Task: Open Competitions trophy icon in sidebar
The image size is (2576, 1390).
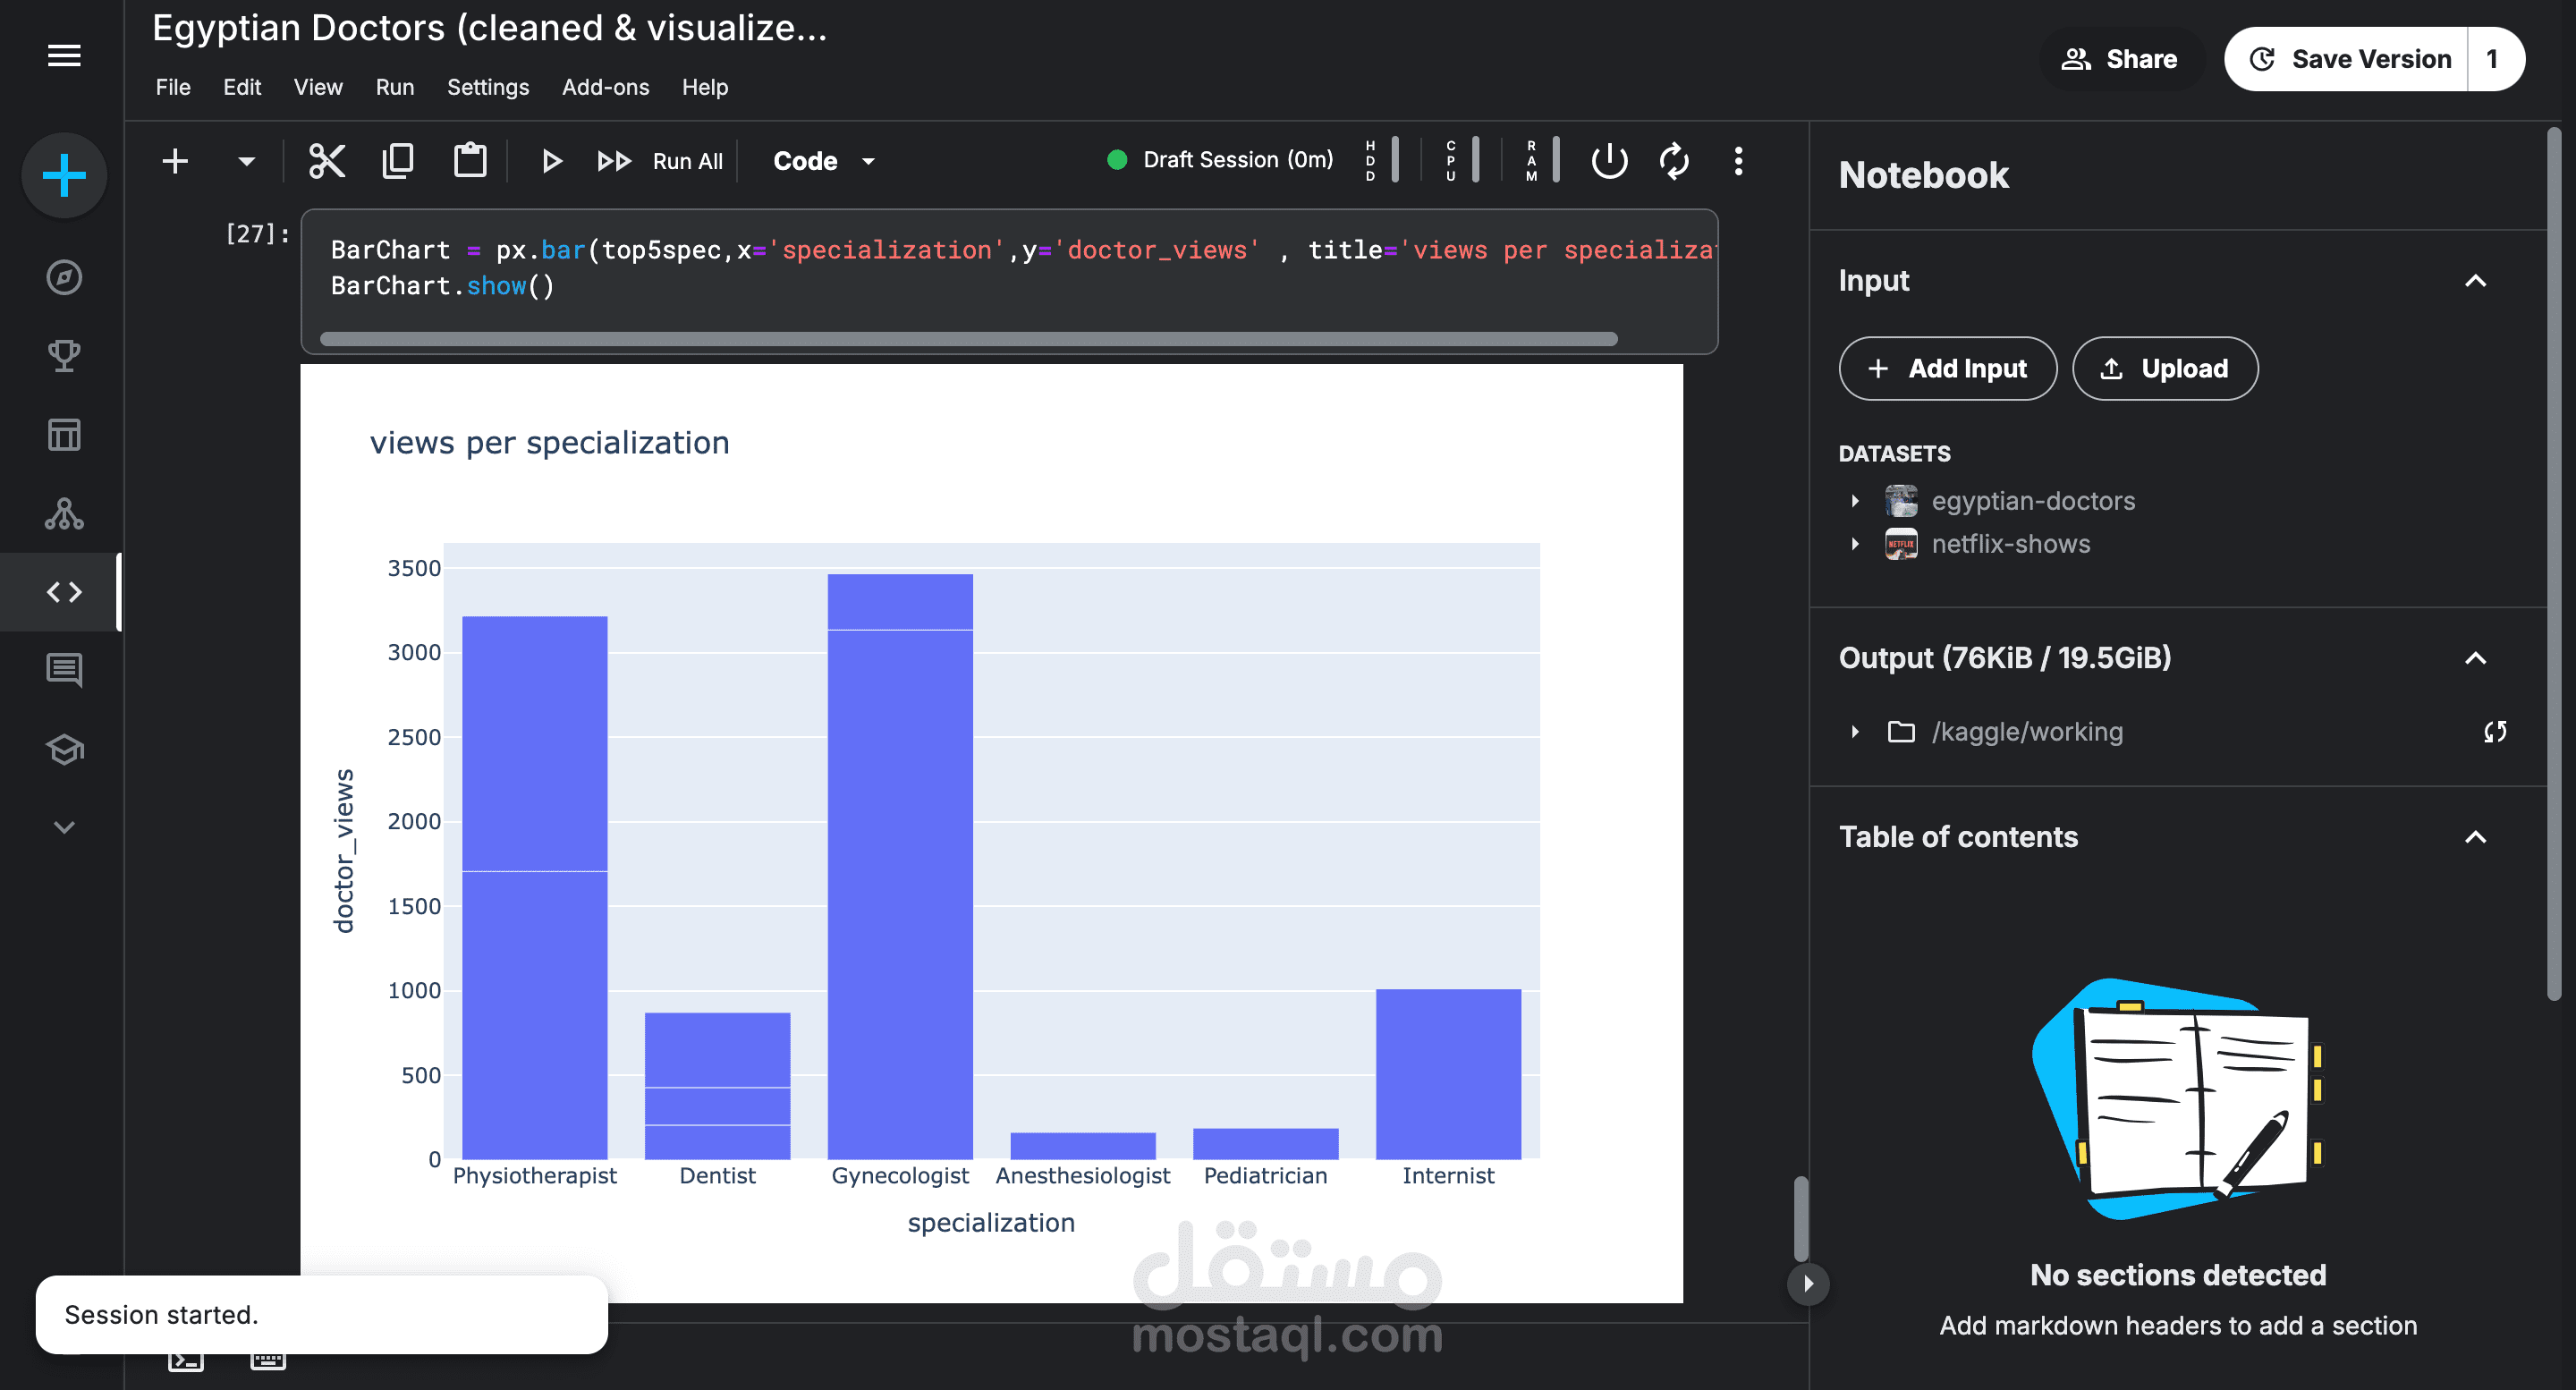Action: tap(64, 356)
